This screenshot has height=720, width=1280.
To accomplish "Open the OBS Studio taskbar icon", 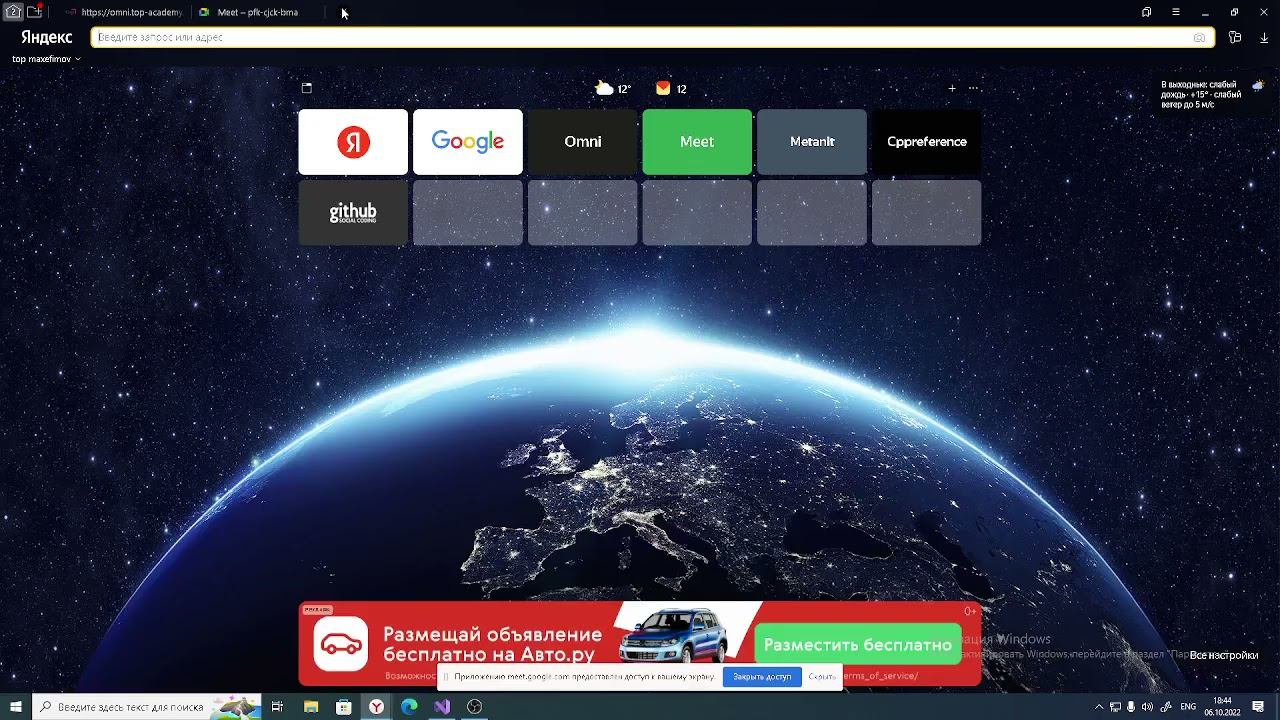I will pyautogui.click(x=475, y=707).
